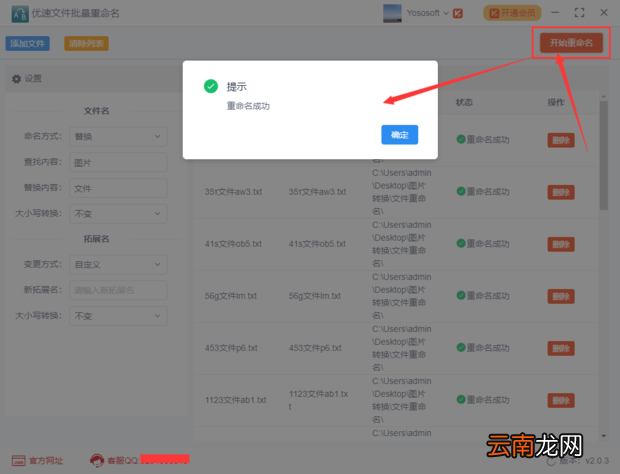Open the file name 大小写转换 dropdown
Image resolution: width=620 pixels, height=474 pixels.
coord(118,213)
